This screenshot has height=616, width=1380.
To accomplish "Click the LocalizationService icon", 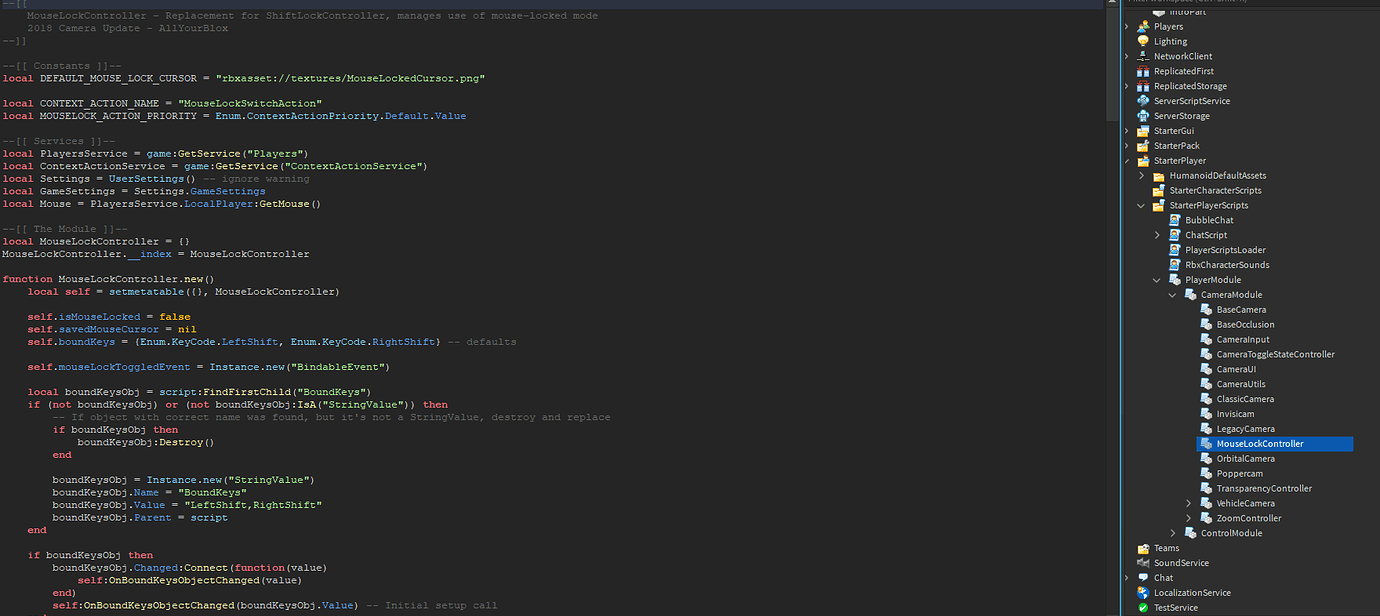I will pyautogui.click(x=1143, y=592).
